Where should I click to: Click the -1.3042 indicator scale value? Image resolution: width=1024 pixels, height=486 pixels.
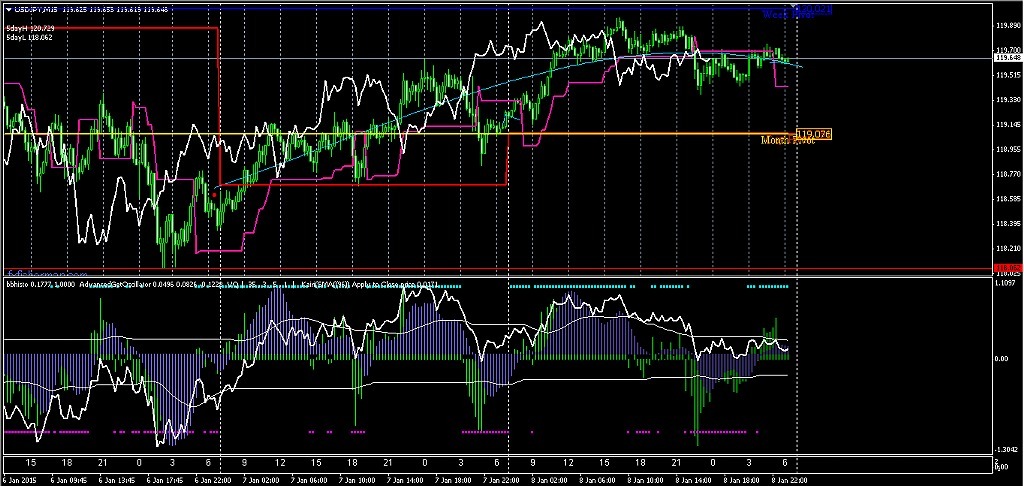click(x=1007, y=449)
